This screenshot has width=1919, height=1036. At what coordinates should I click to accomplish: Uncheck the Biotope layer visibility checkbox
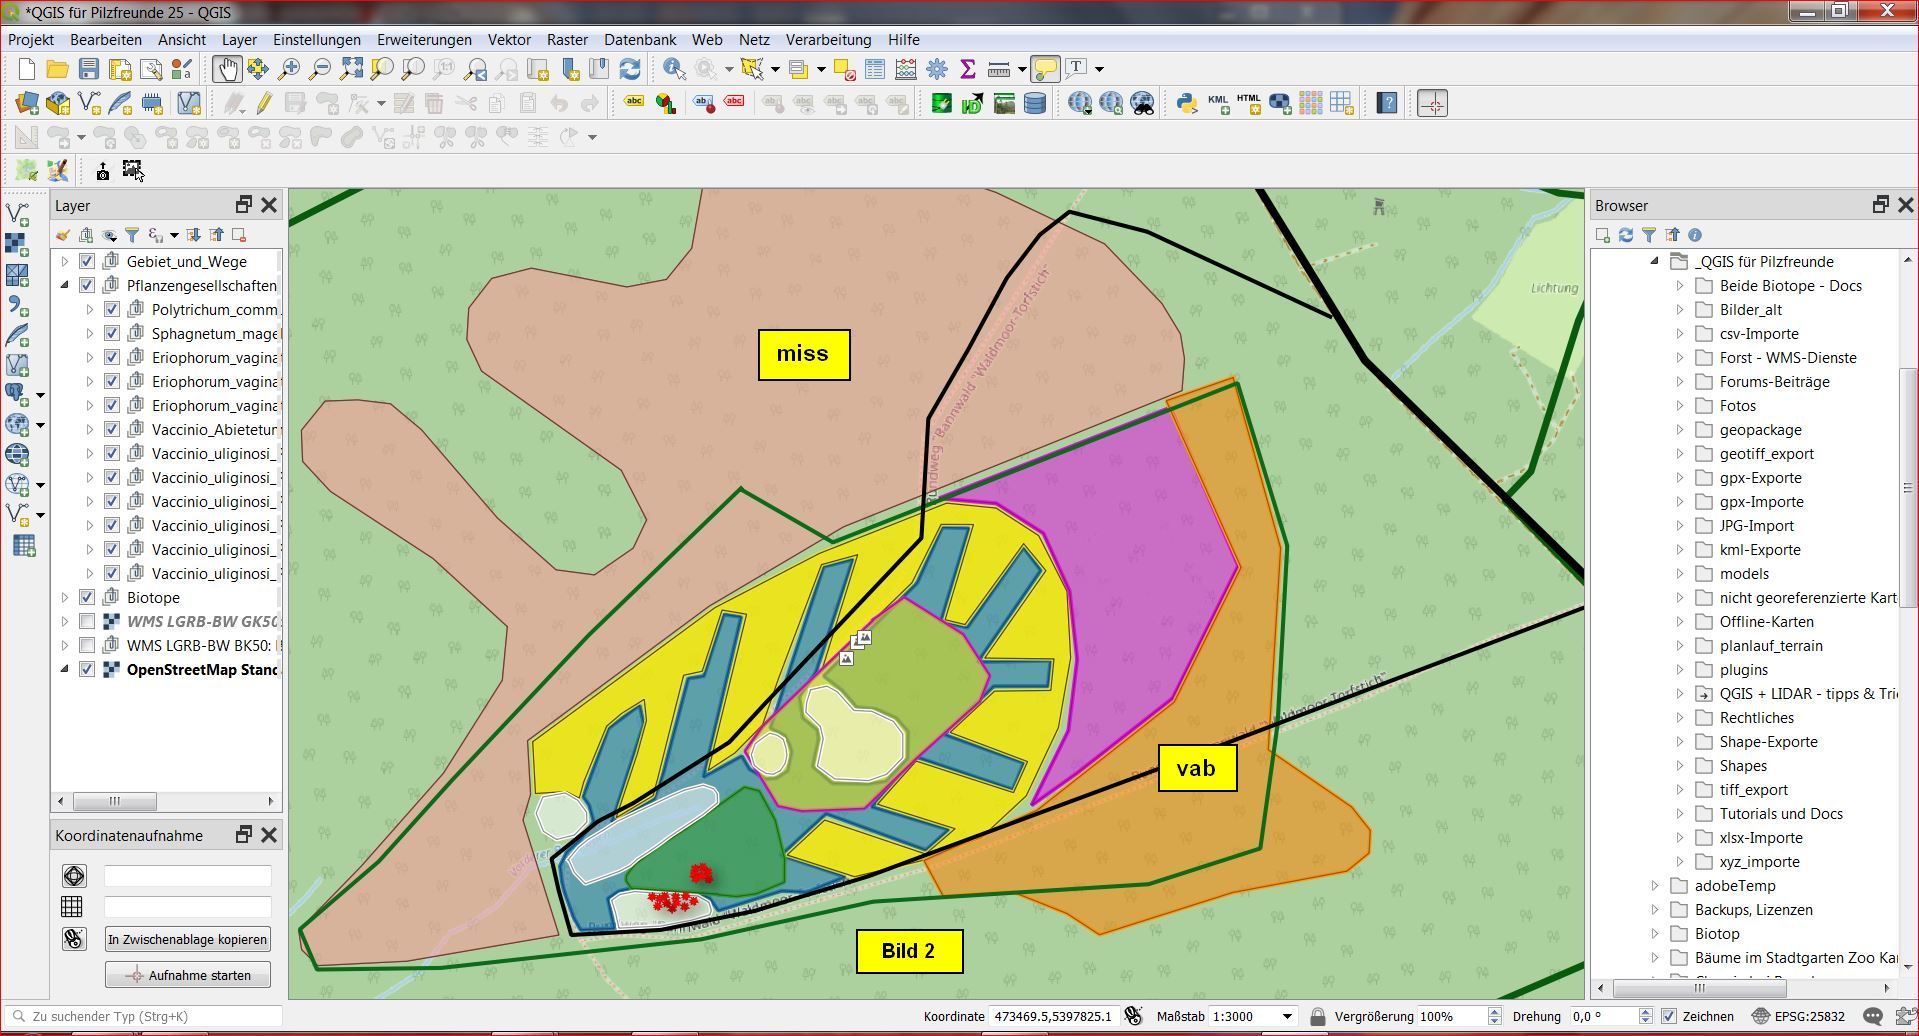tap(87, 598)
